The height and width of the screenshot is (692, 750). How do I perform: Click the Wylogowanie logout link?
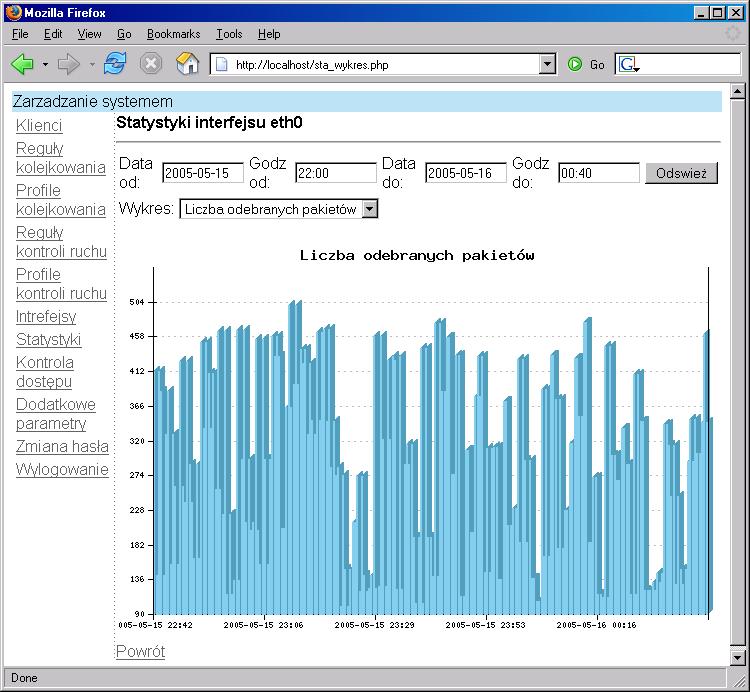(x=62, y=470)
